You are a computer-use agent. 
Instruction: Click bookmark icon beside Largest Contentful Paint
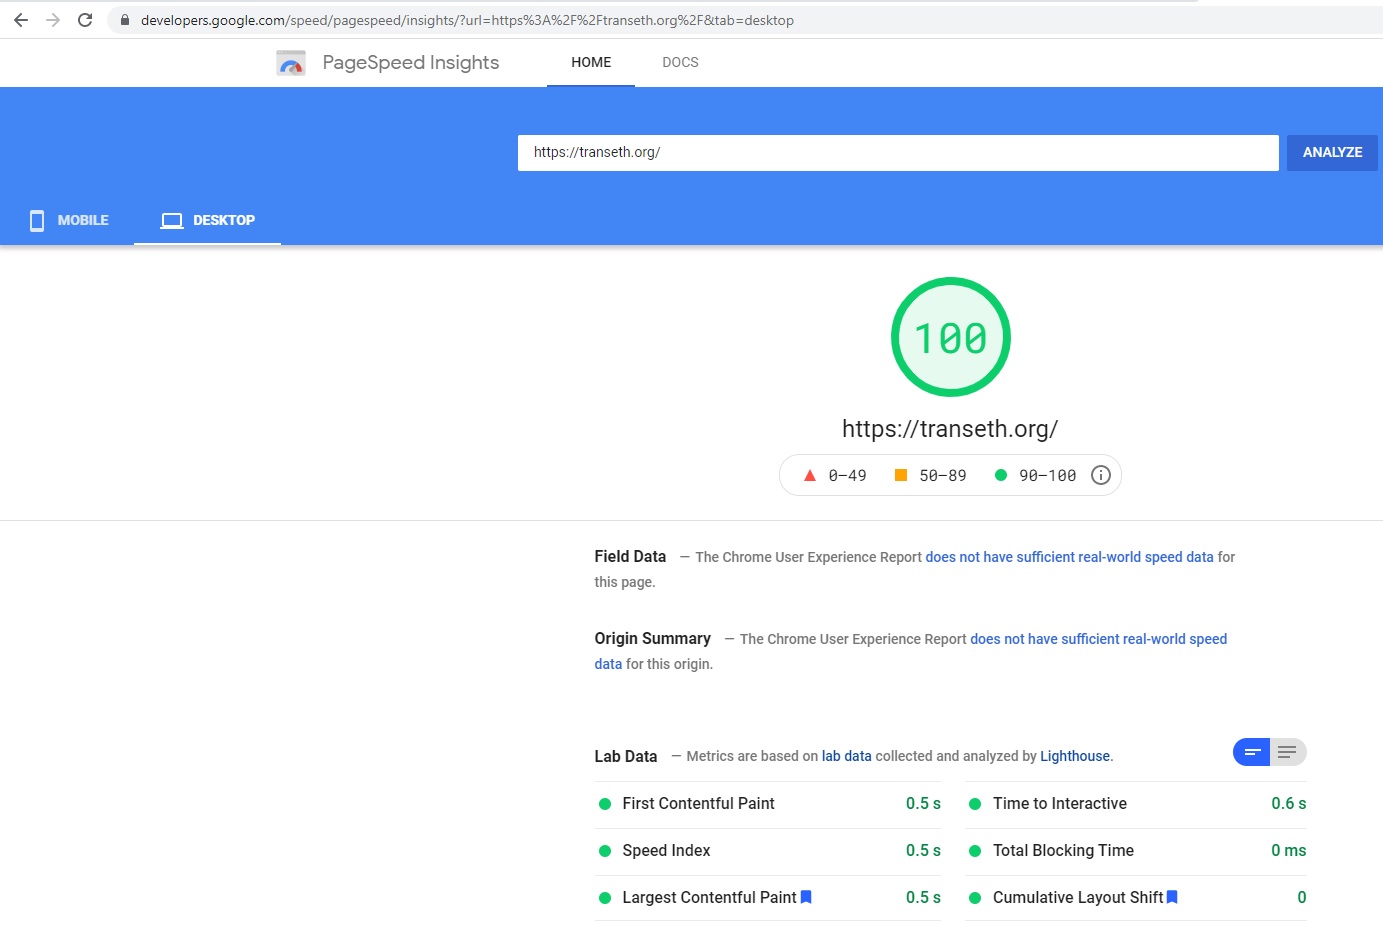click(x=806, y=897)
